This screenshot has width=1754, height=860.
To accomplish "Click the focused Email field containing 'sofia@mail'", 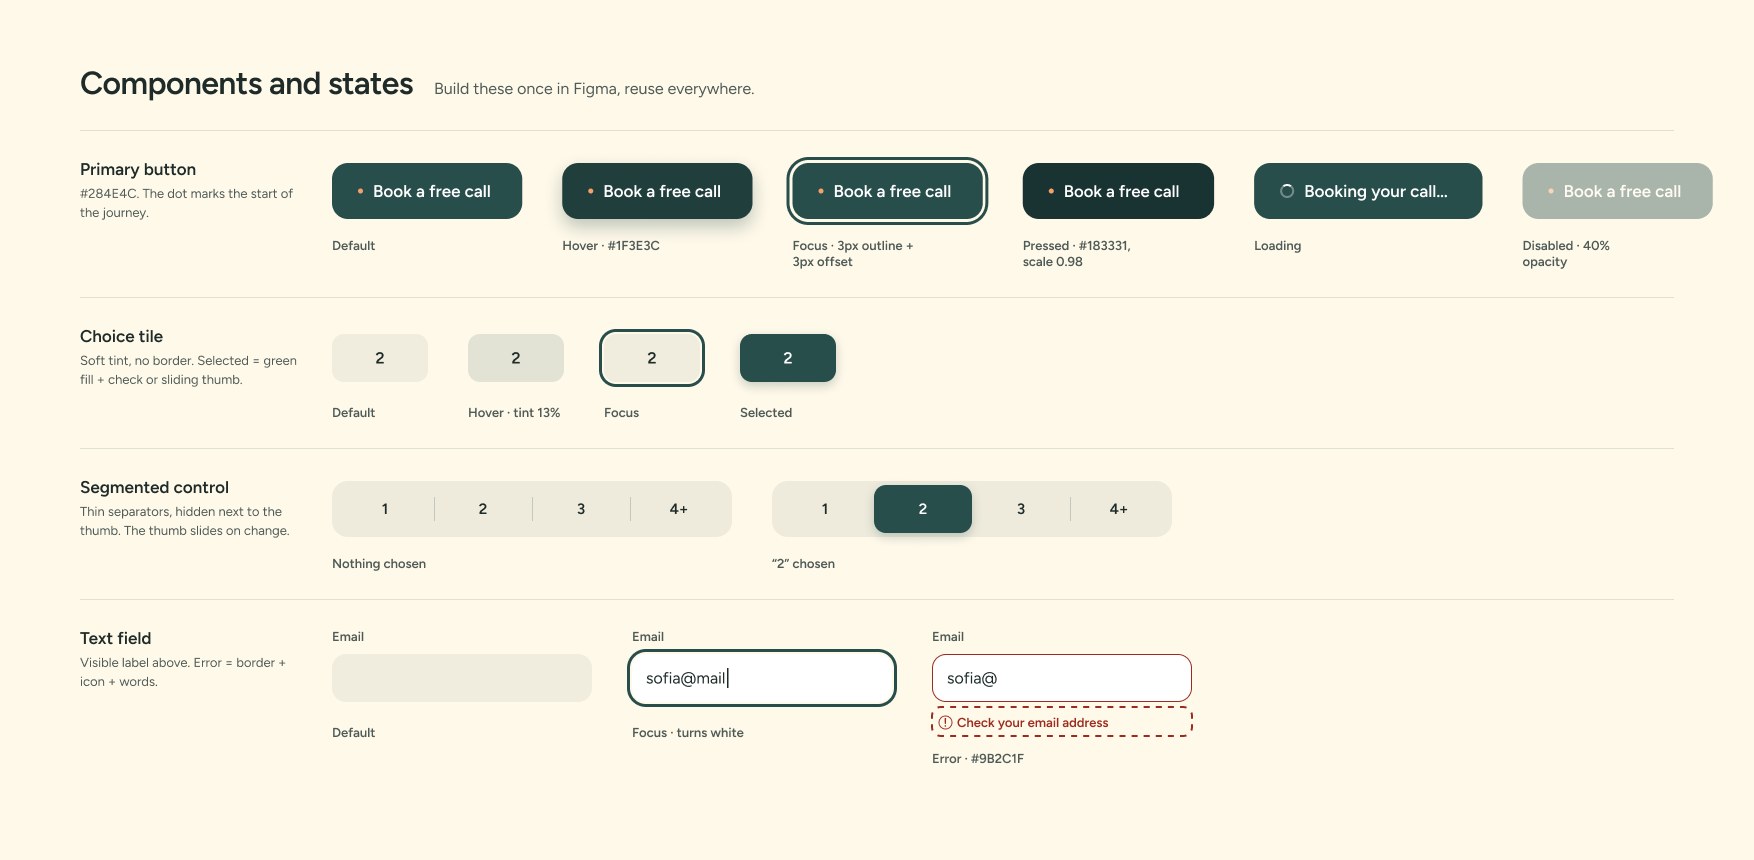I will click(762, 678).
